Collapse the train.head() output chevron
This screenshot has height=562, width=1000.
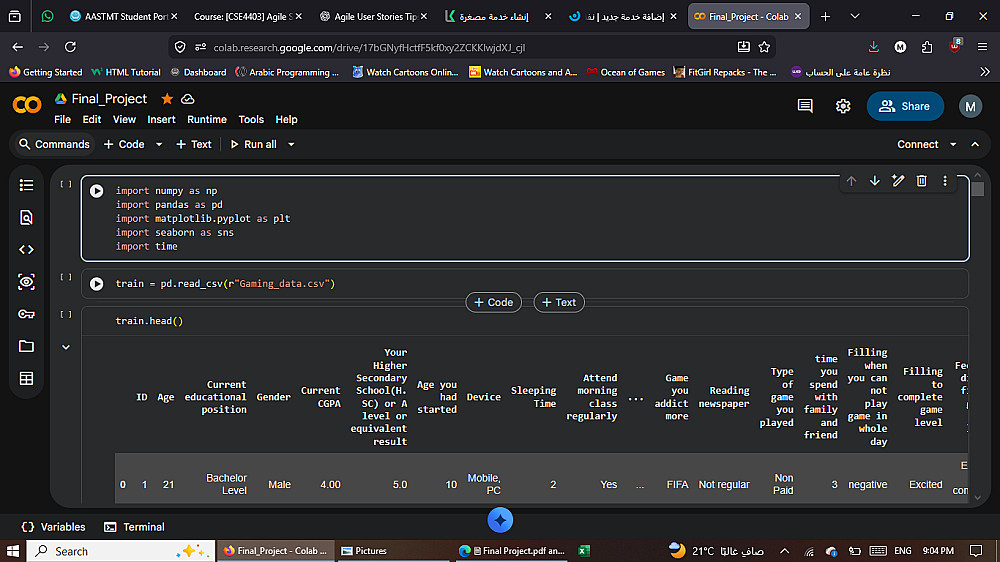click(66, 347)
